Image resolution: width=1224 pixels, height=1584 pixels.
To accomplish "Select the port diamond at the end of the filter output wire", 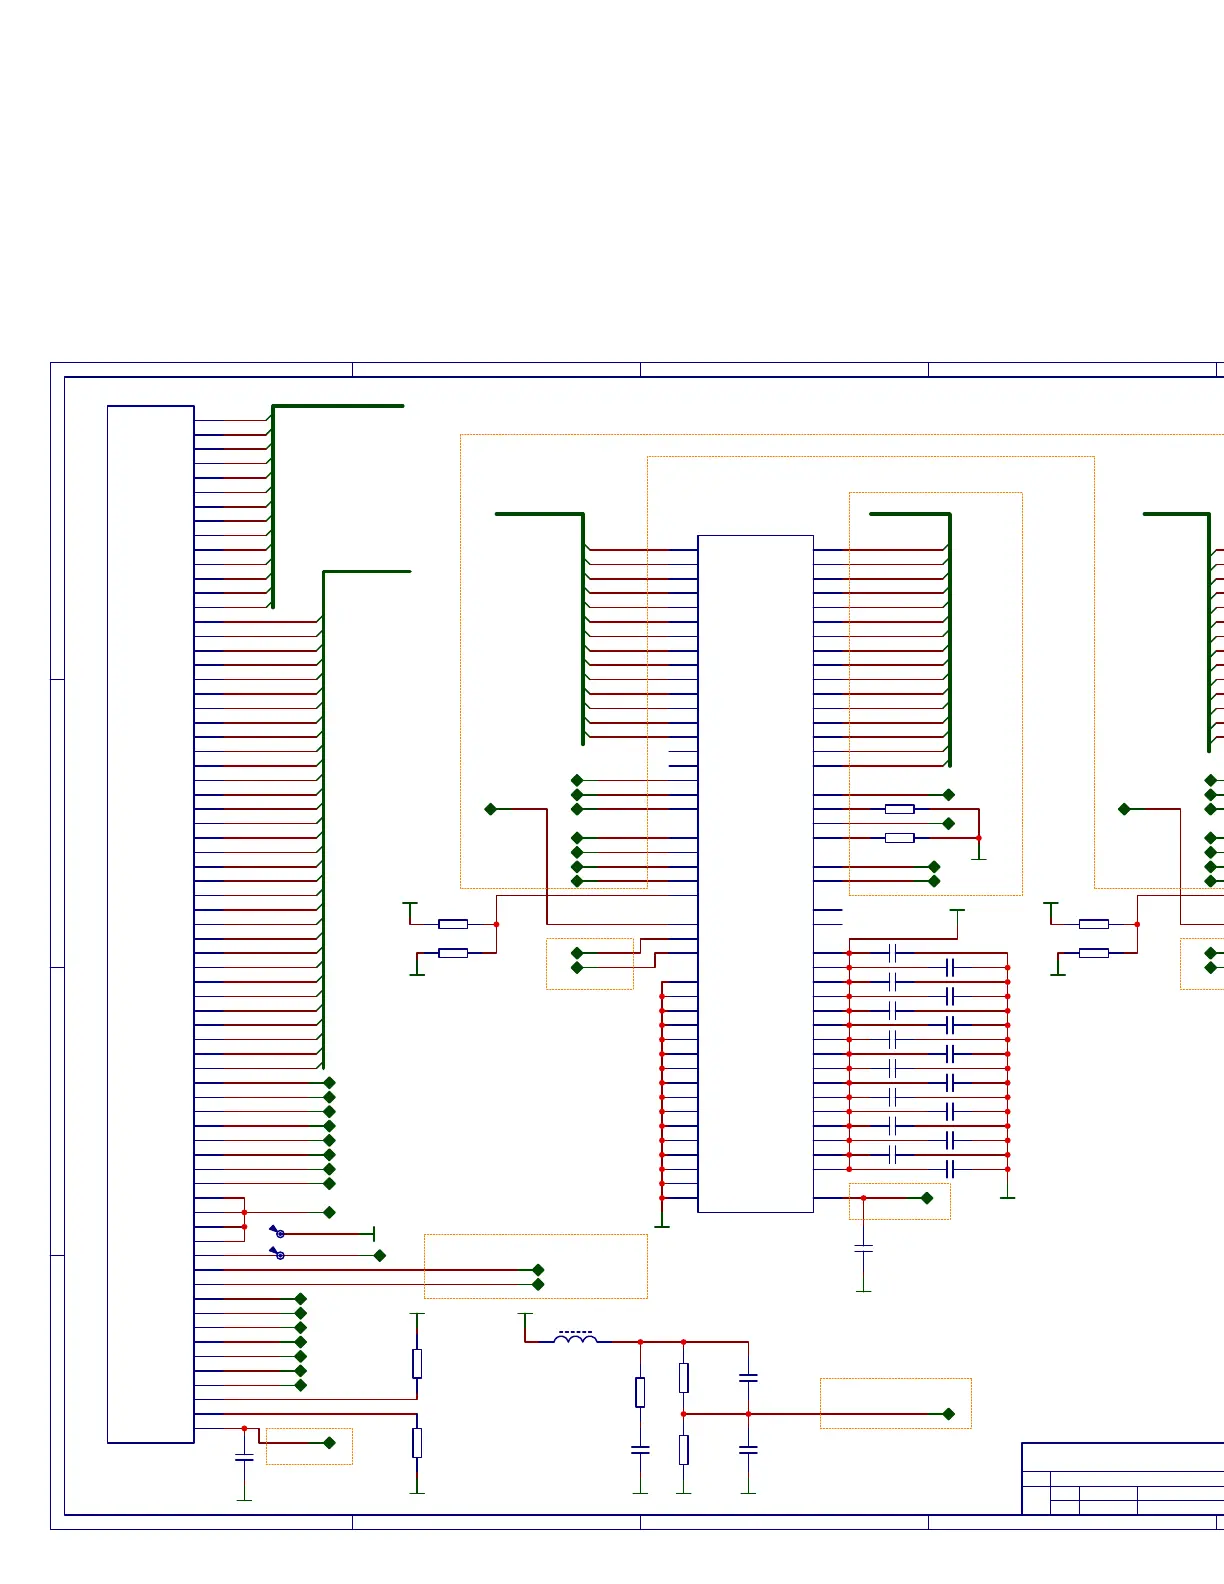I will pos(949,1414).
